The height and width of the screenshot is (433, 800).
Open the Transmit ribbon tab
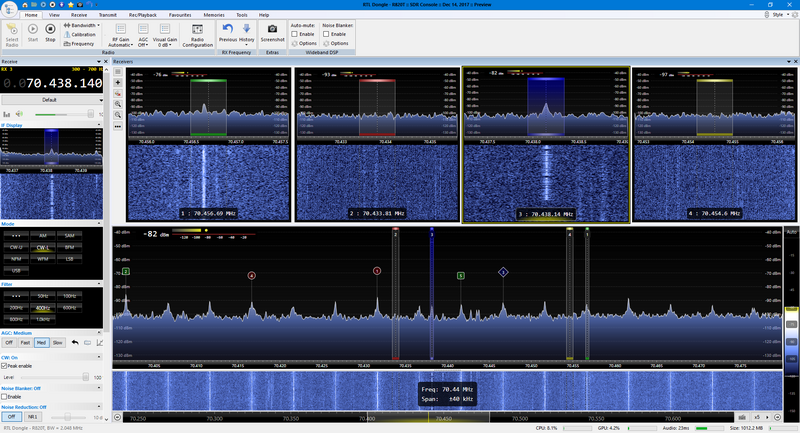(108, 15)
